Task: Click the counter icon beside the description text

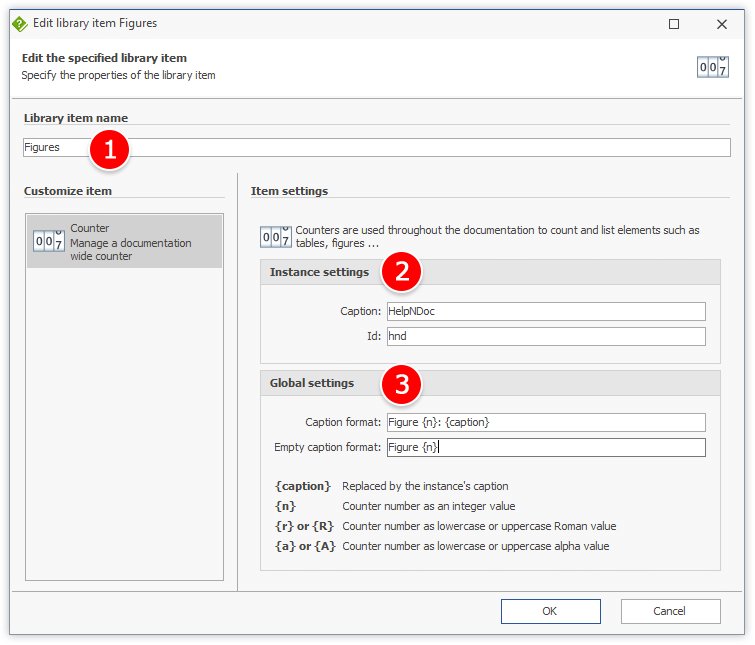Action: point(275,237)
